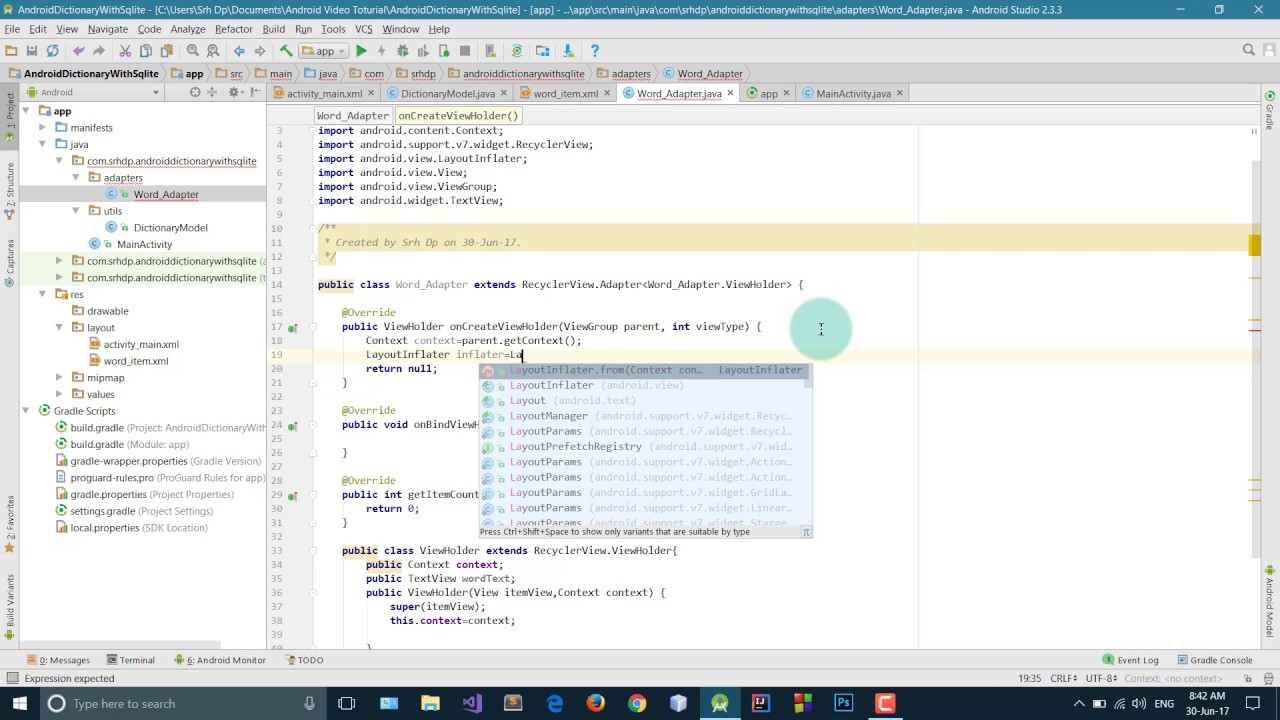Image resolution: width=1280 pixels, height=720 pixels.
Task: Open the Event Log panel
Action: point(1131,660)
